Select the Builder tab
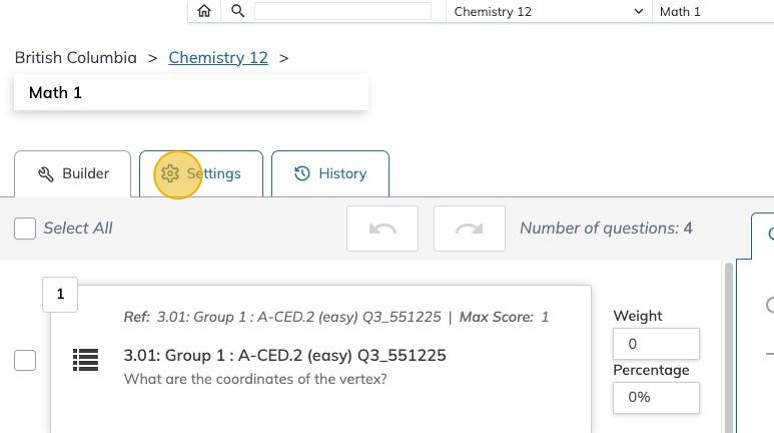Screen dimensions: 774x433 point(73,174)
